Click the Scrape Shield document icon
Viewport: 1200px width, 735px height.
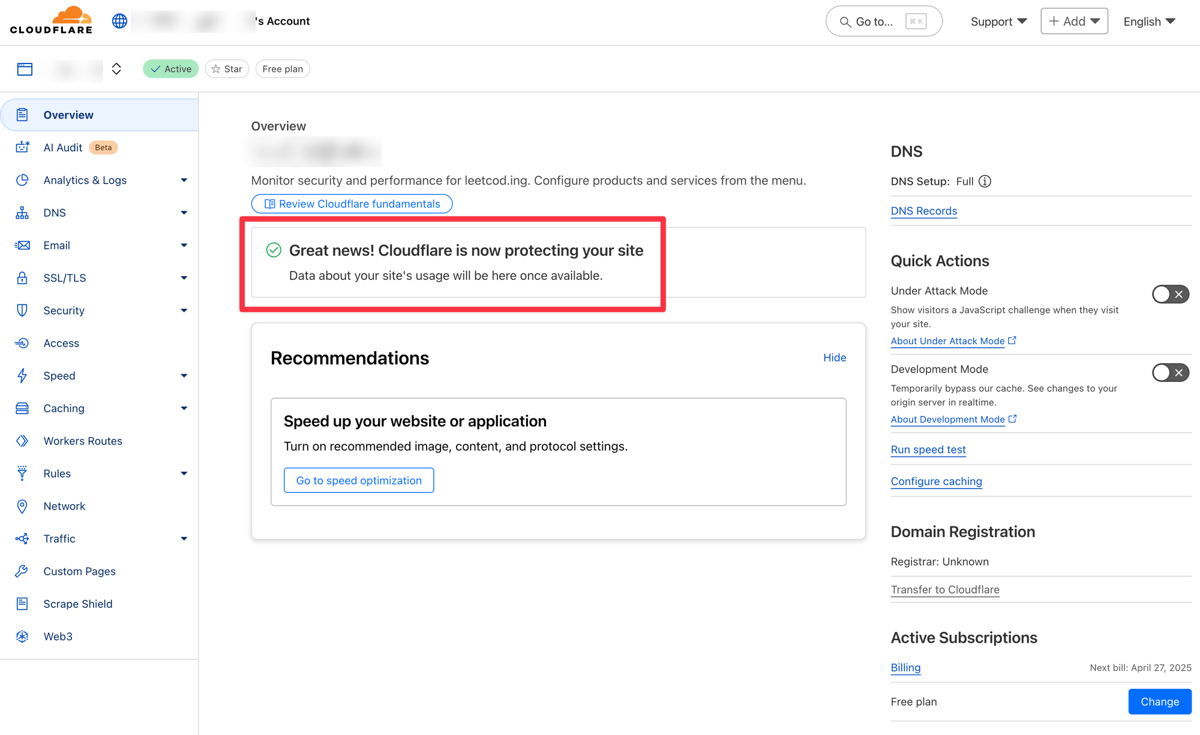click(x=22, y=604)
